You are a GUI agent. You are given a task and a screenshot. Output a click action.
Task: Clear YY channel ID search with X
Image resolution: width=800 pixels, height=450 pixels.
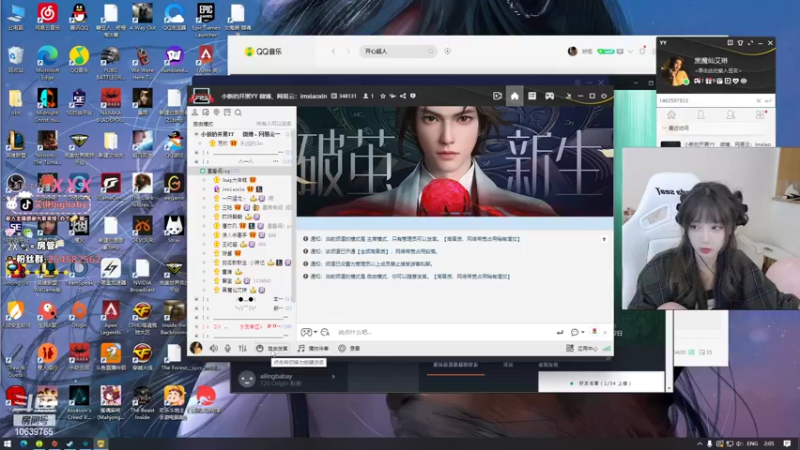758,101
